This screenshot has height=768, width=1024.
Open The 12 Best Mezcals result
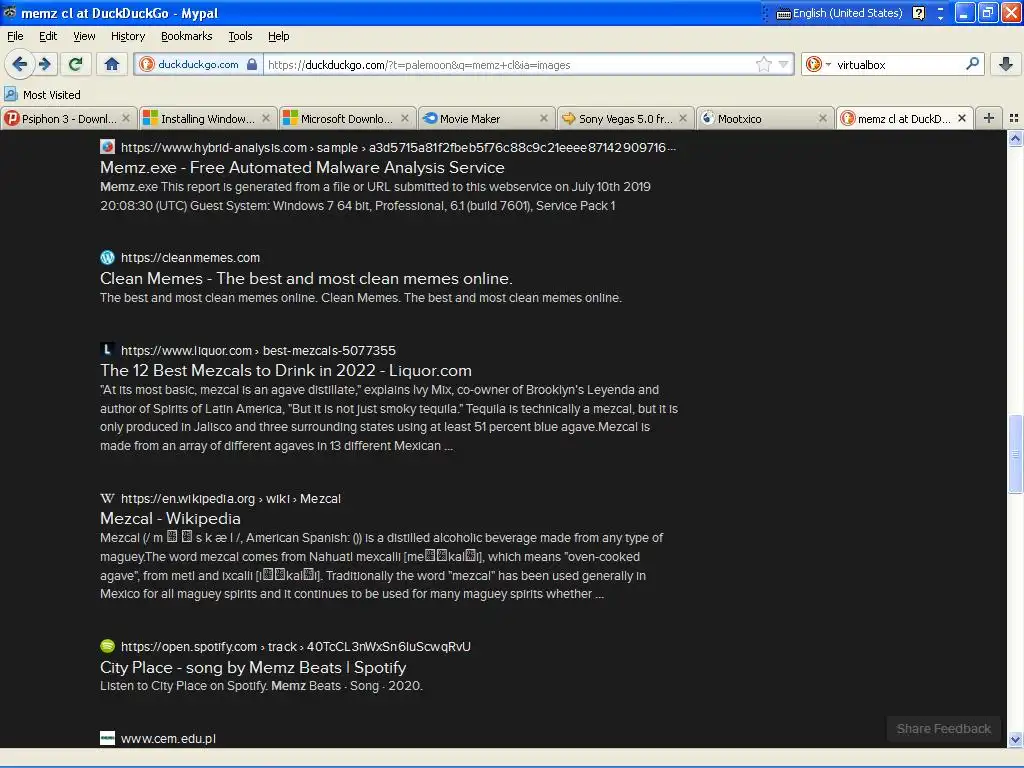286,371
